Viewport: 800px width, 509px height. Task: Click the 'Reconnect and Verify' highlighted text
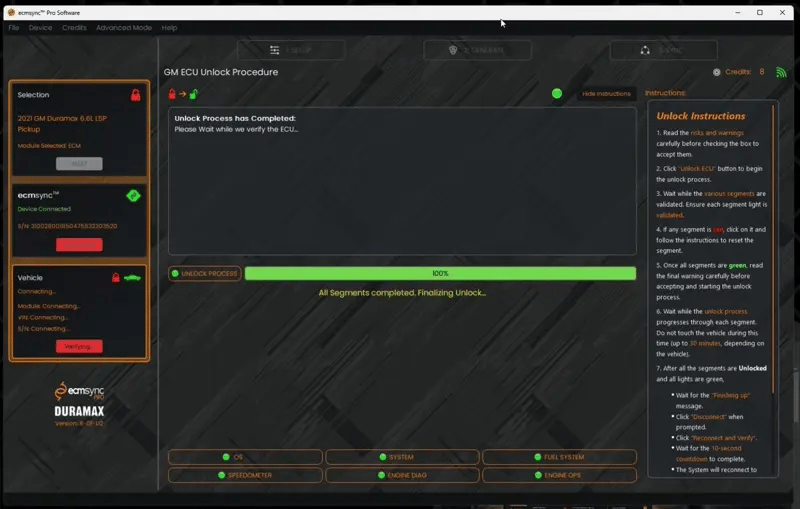tap(723, 438)
